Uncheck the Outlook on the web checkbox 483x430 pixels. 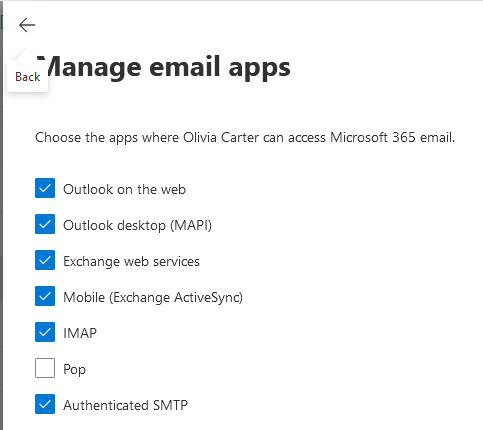pos(45,188)
